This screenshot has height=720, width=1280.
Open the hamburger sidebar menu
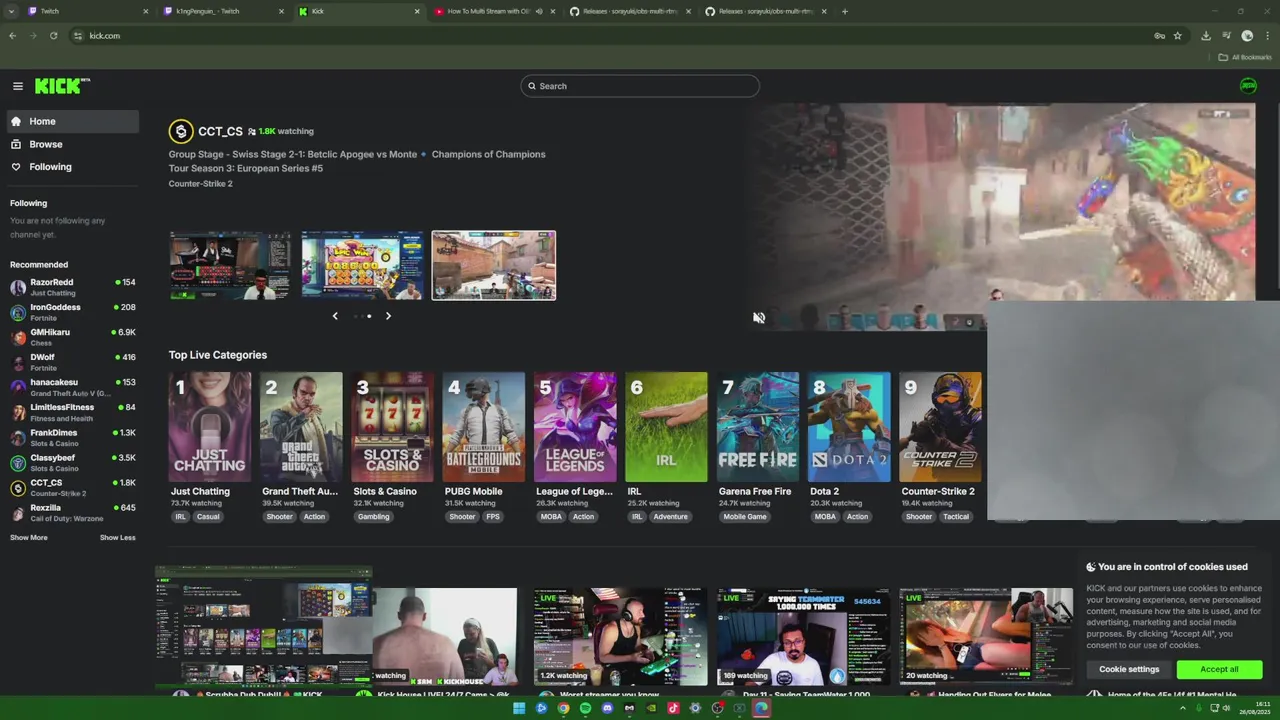(17, 86)
